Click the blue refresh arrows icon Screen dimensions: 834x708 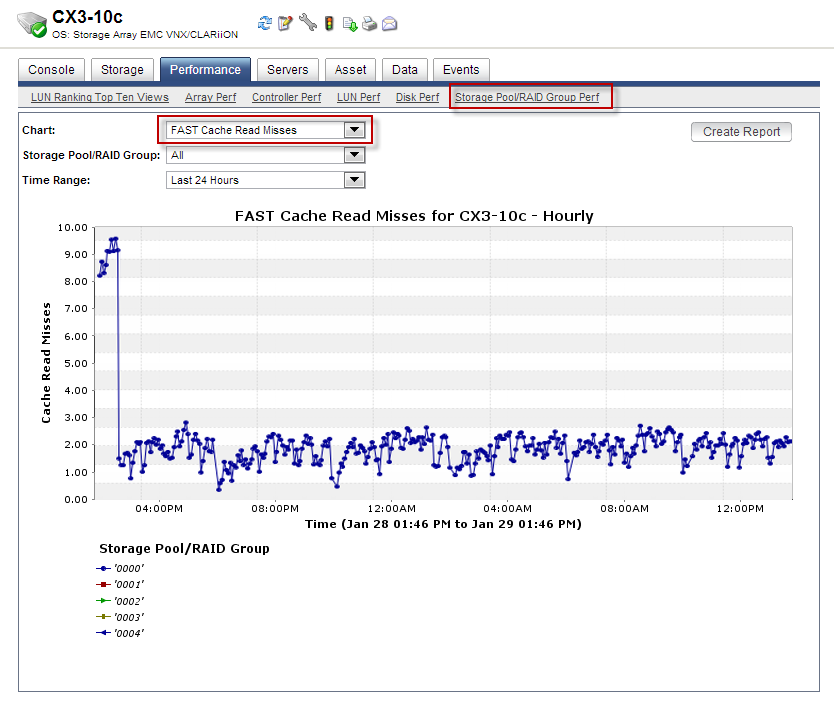(264, 23)
